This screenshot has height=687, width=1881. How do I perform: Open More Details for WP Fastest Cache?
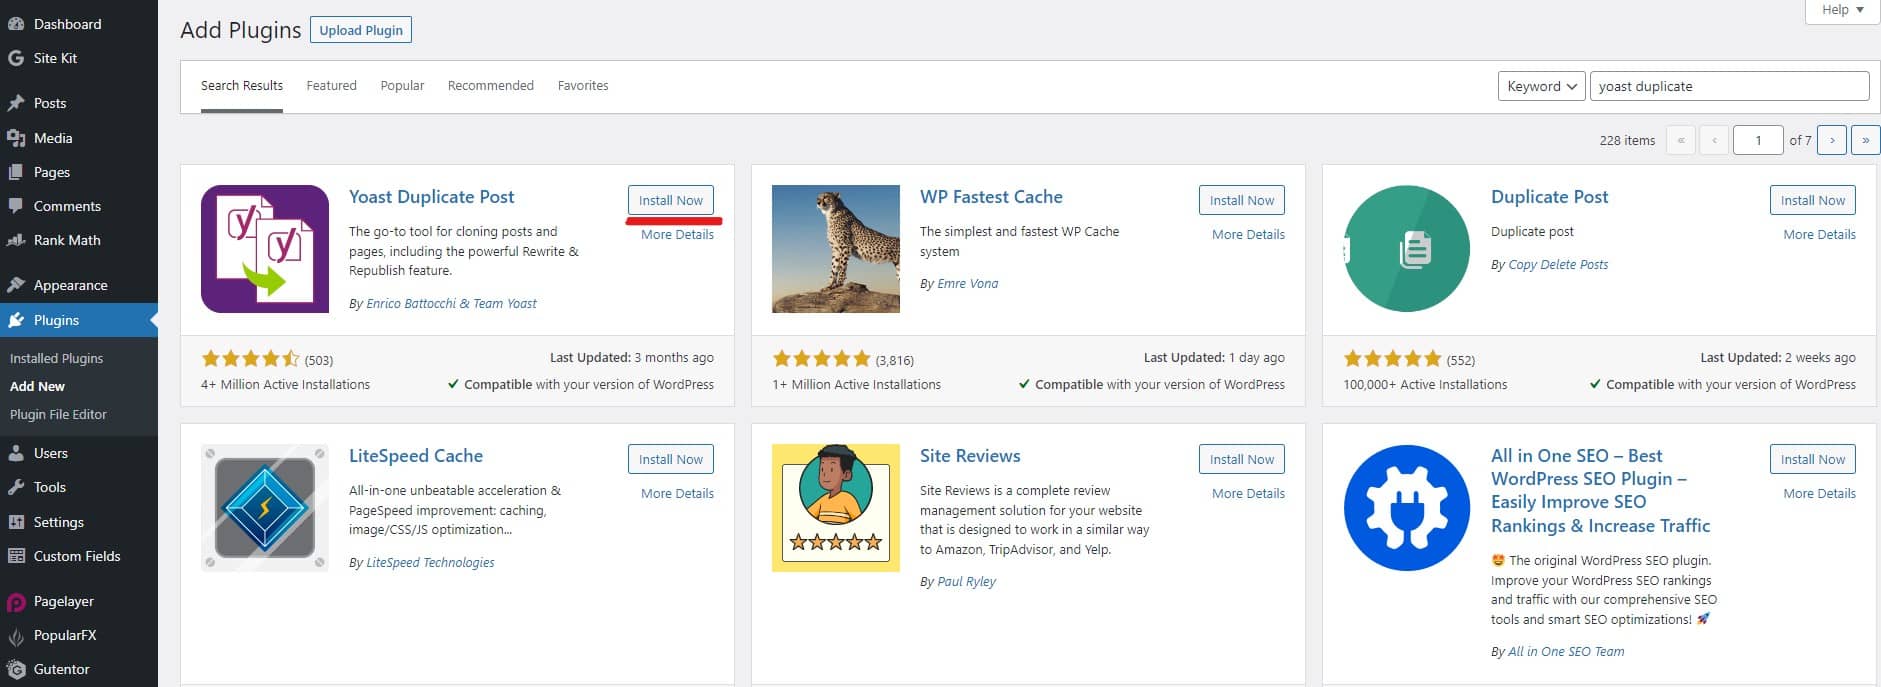click(x=1248, y=234)
